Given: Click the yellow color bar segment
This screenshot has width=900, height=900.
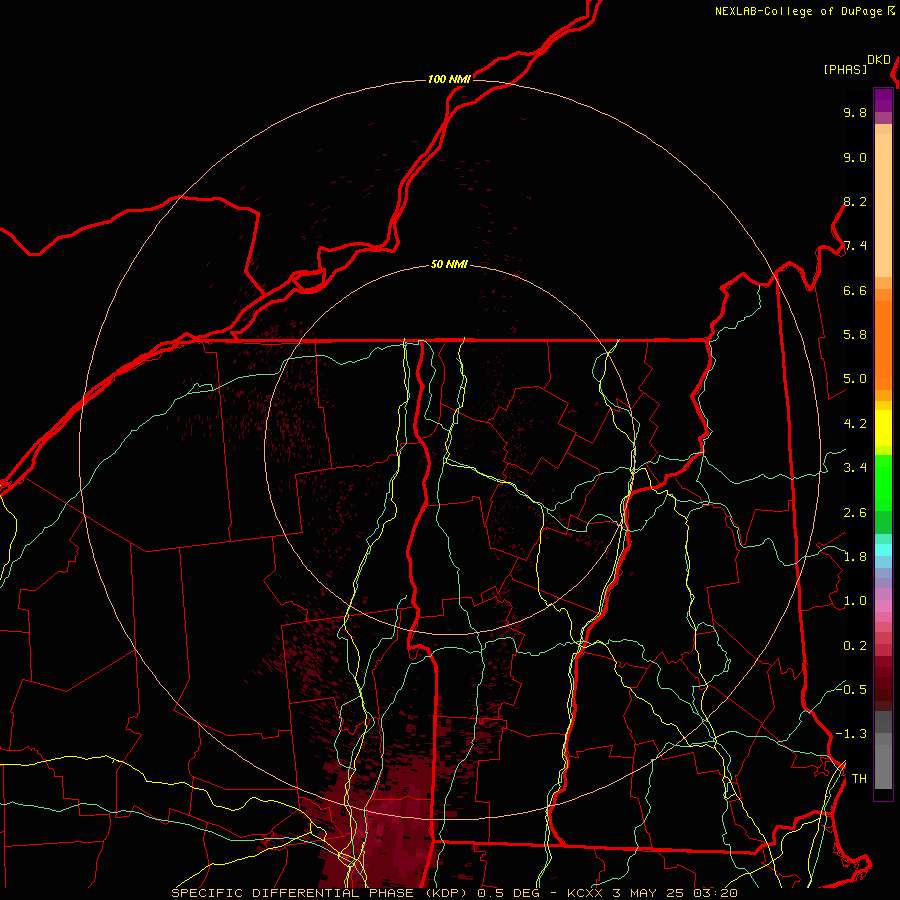Looking at the screenshot, I should click(x=883, y=428).
